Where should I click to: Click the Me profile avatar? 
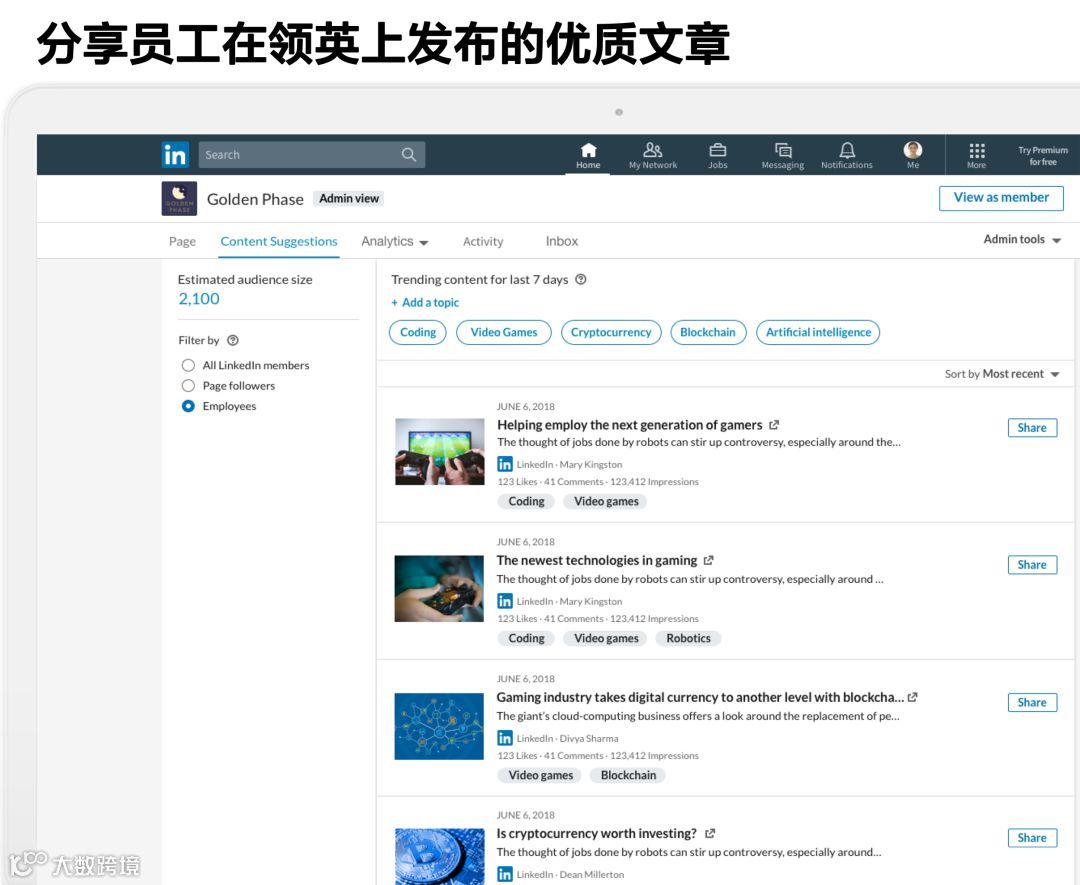[913, 150]
